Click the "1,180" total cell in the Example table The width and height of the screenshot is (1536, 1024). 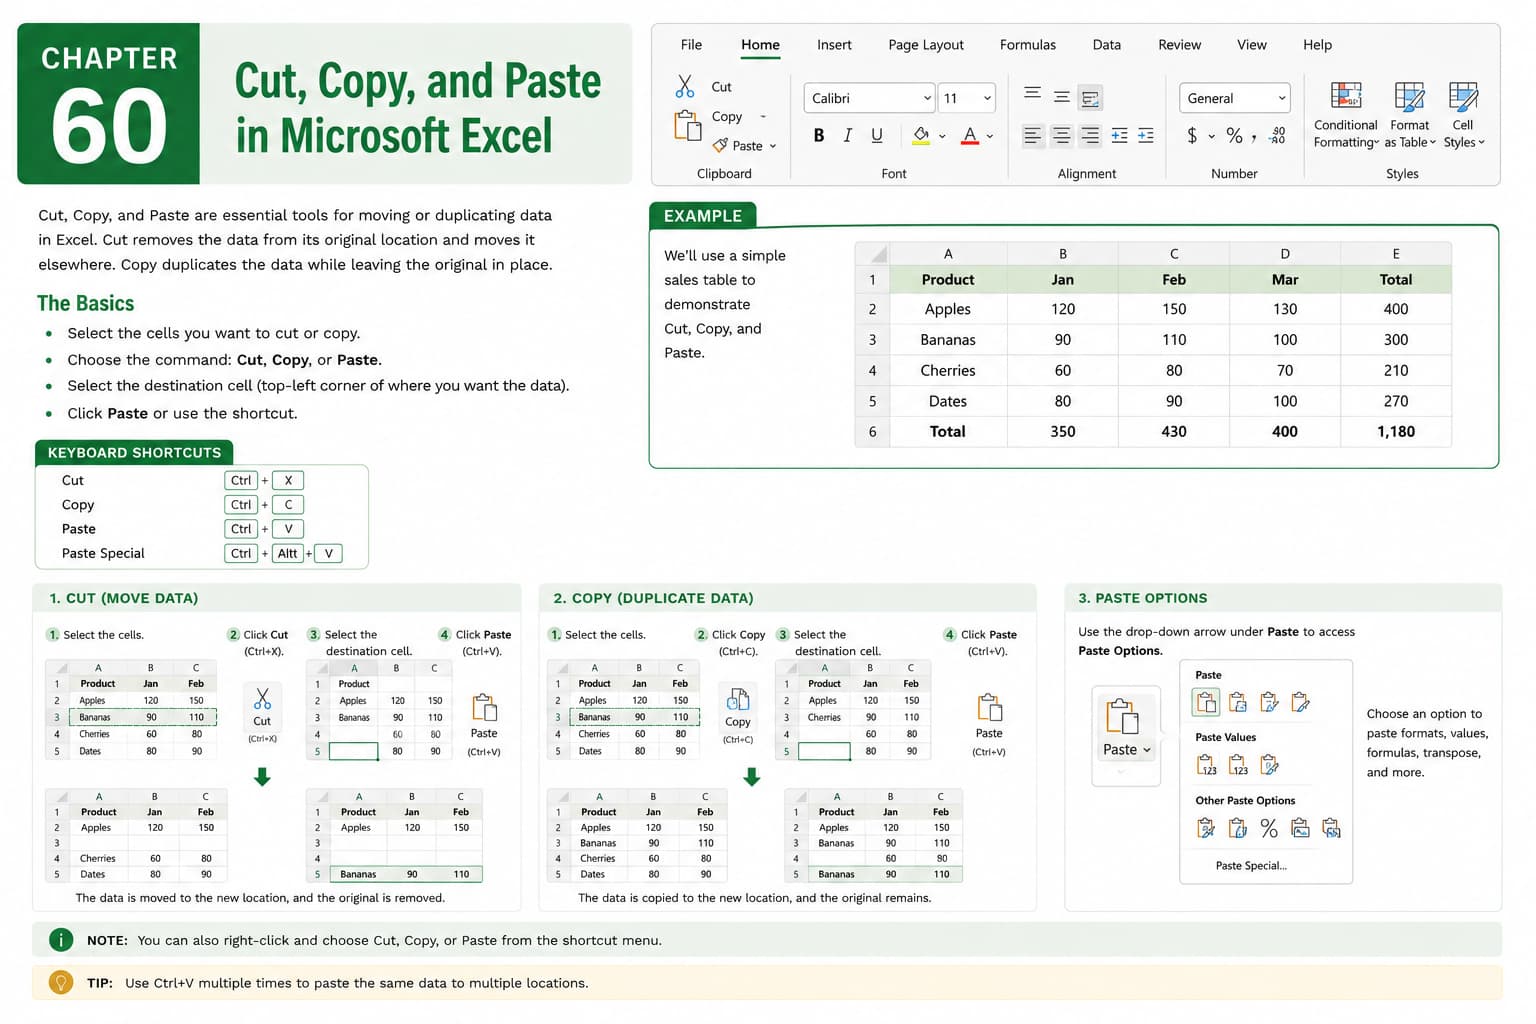(1396, 431)
